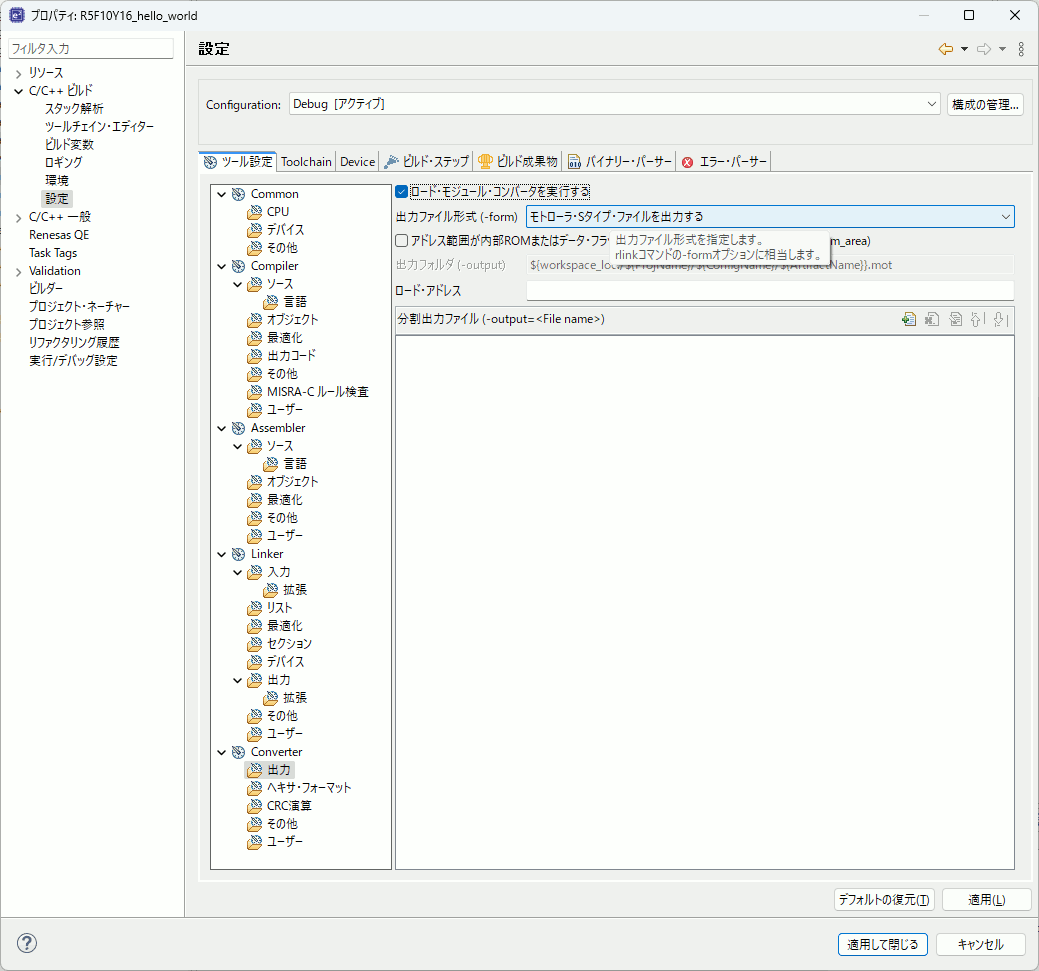Collapse the C/C++ ビルド sidebar node
Image resolution: width=1039 pixels, height=971 pixels.
[x=18, y=91]
